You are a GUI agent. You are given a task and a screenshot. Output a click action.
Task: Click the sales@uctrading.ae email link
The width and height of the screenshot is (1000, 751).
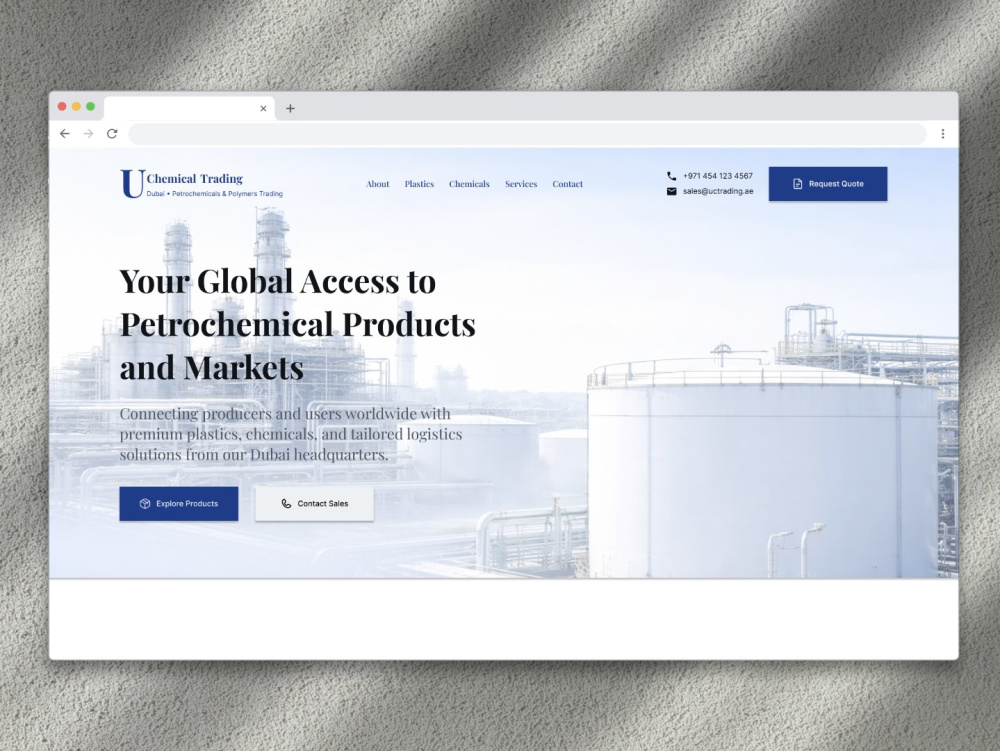point(718,191)
